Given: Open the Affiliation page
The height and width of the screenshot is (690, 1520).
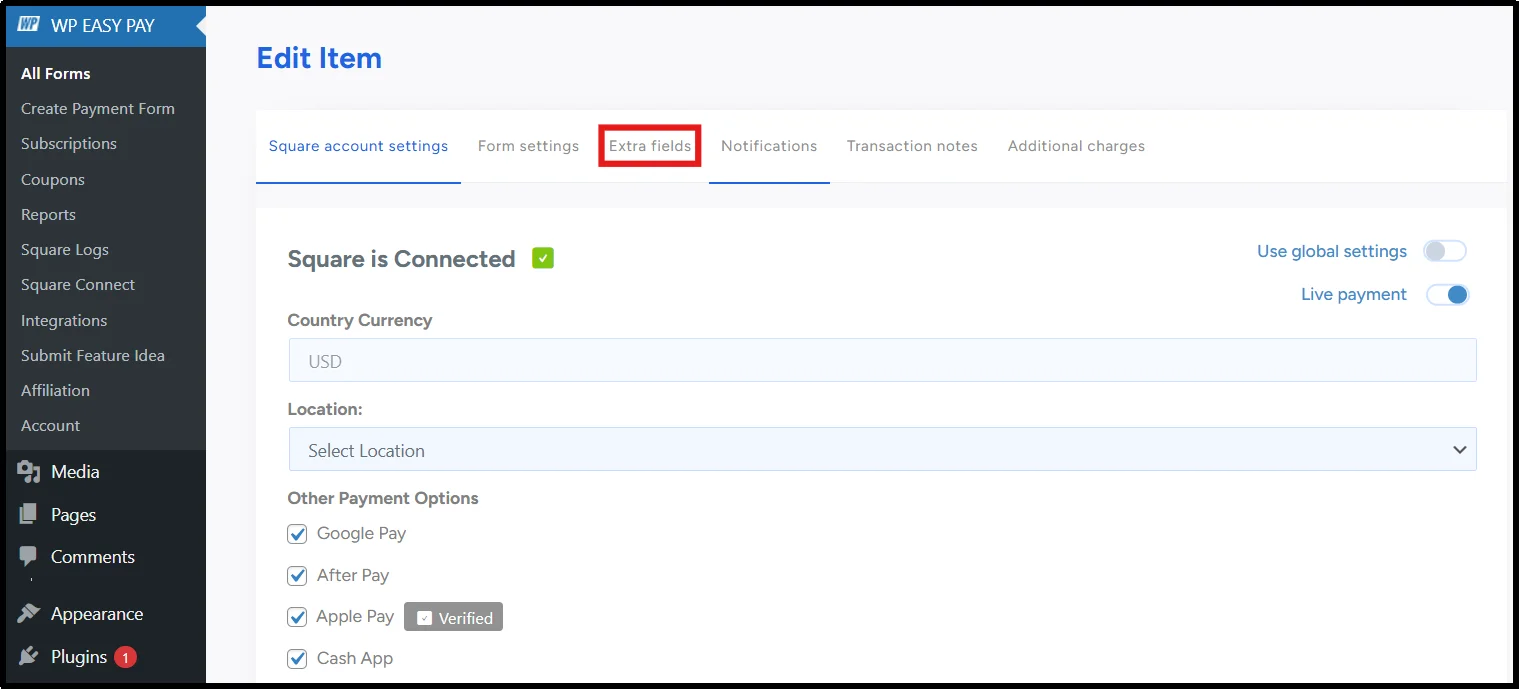Looking at the screenshot, I should (55, 391).
